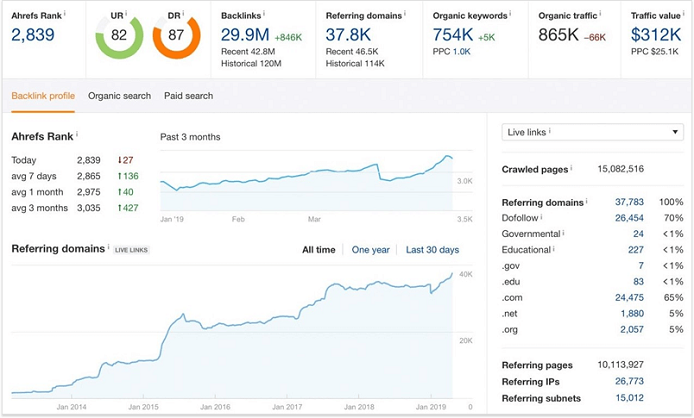Open the Live links dropdown
The image size is (694, 418).
point(592,132)
